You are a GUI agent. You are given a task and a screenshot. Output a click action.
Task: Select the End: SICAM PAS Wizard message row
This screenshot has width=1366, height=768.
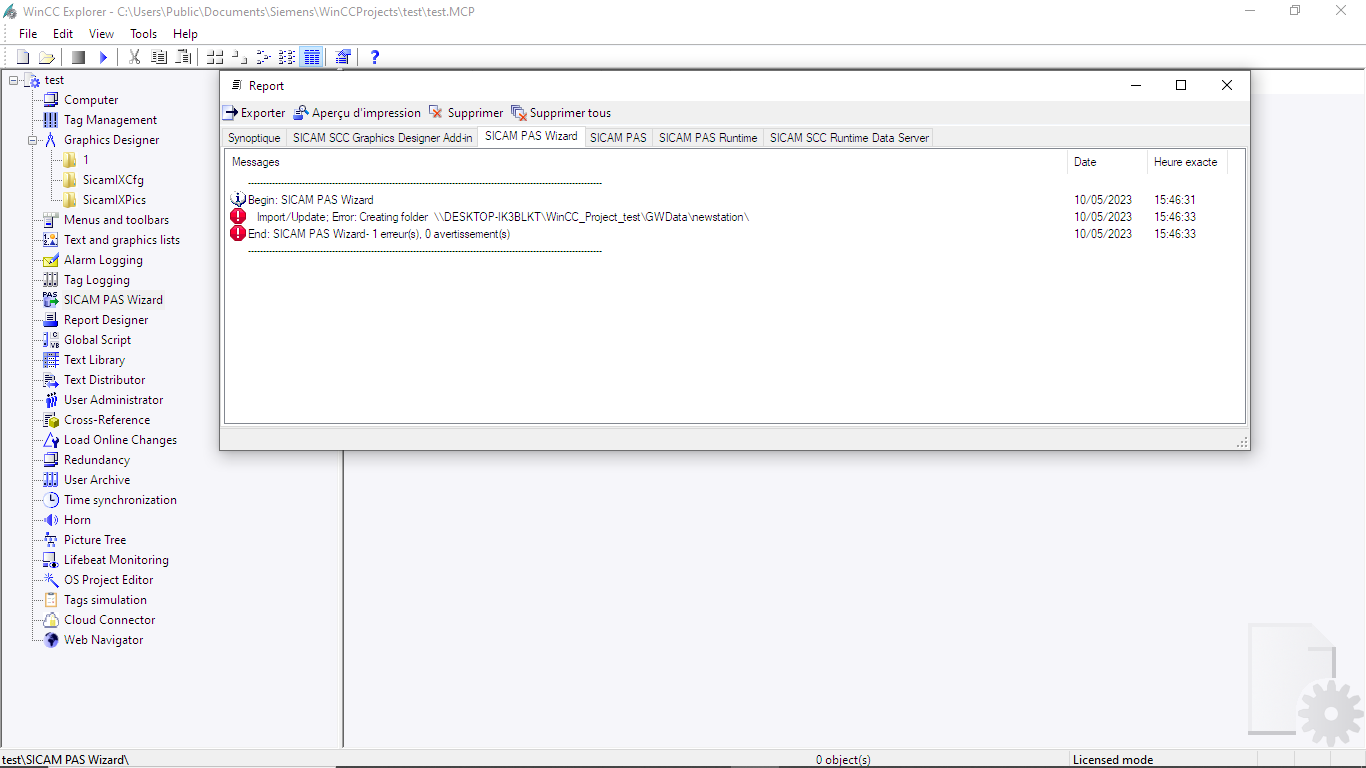pyautogui.click(x=728, y=234)
